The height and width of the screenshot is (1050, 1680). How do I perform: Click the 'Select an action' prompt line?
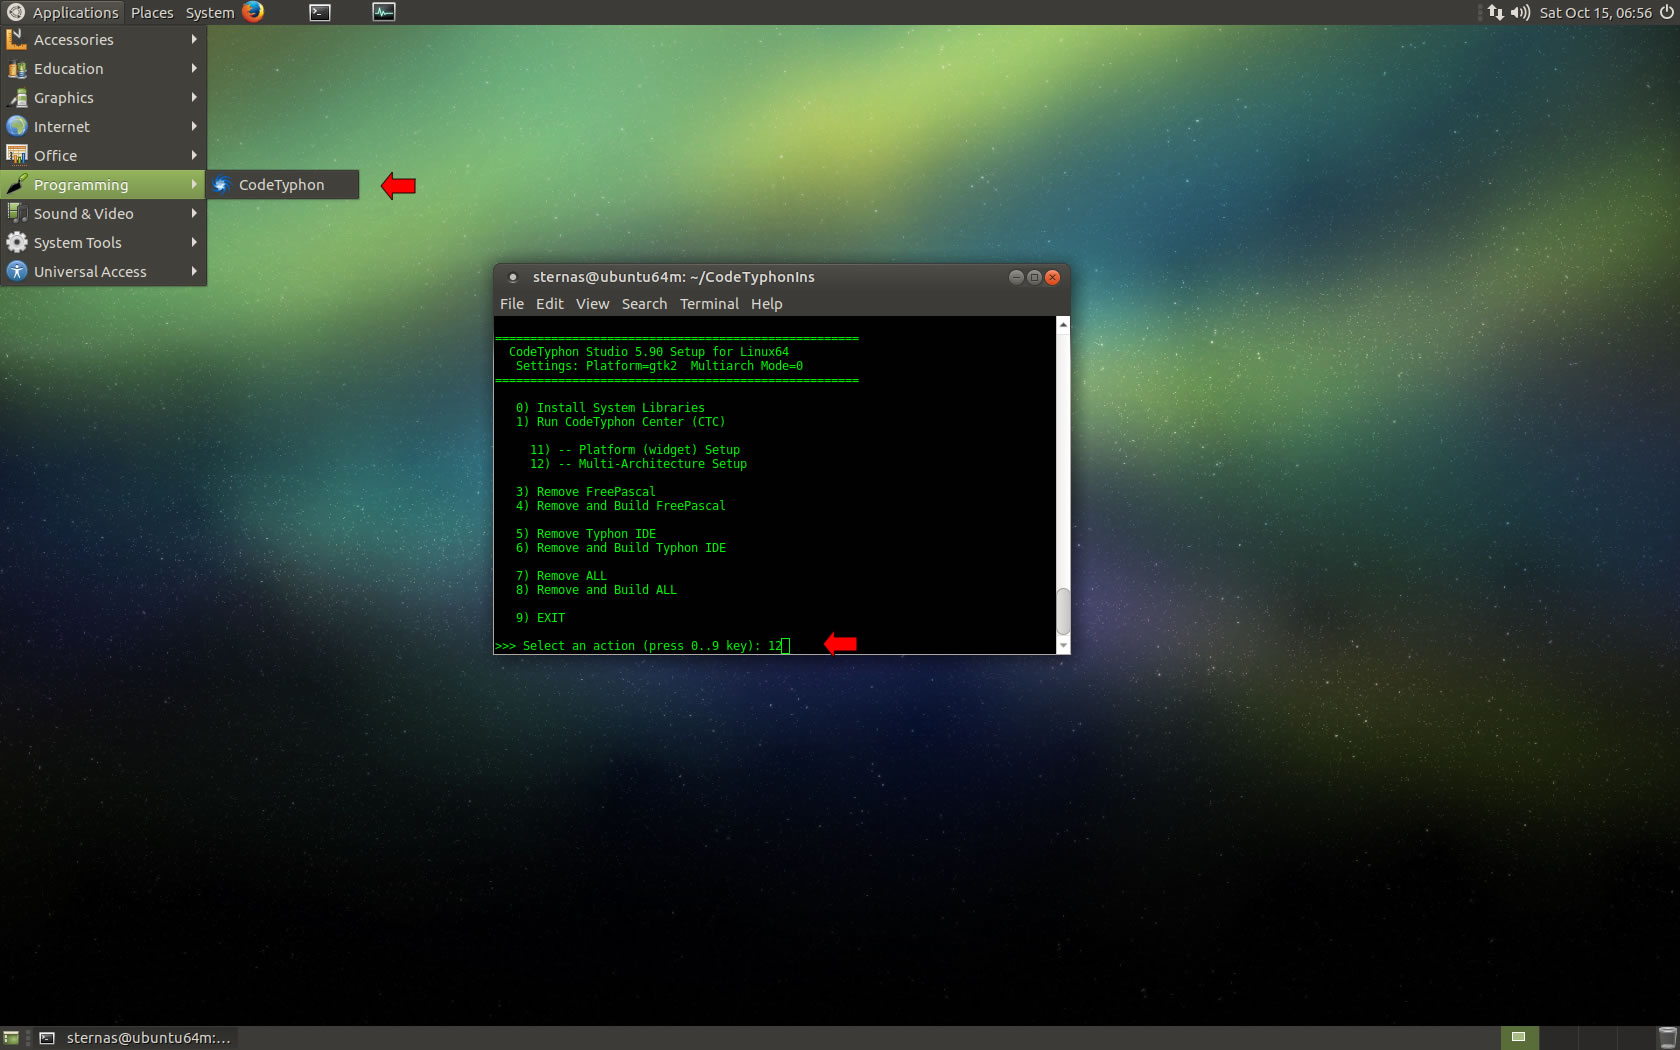[642, 646]
